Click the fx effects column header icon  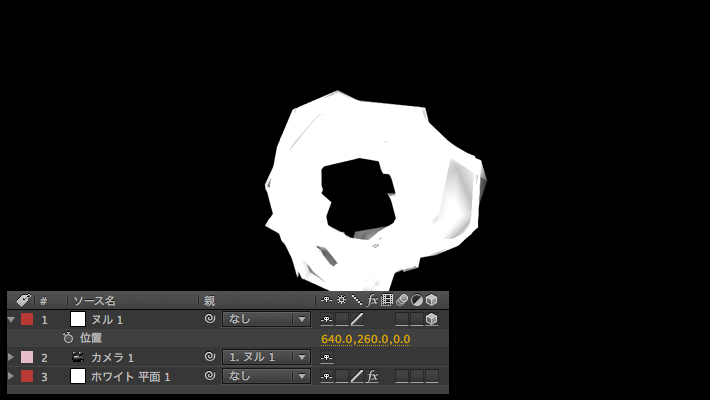pyautogui.click(x=372, y=300)
